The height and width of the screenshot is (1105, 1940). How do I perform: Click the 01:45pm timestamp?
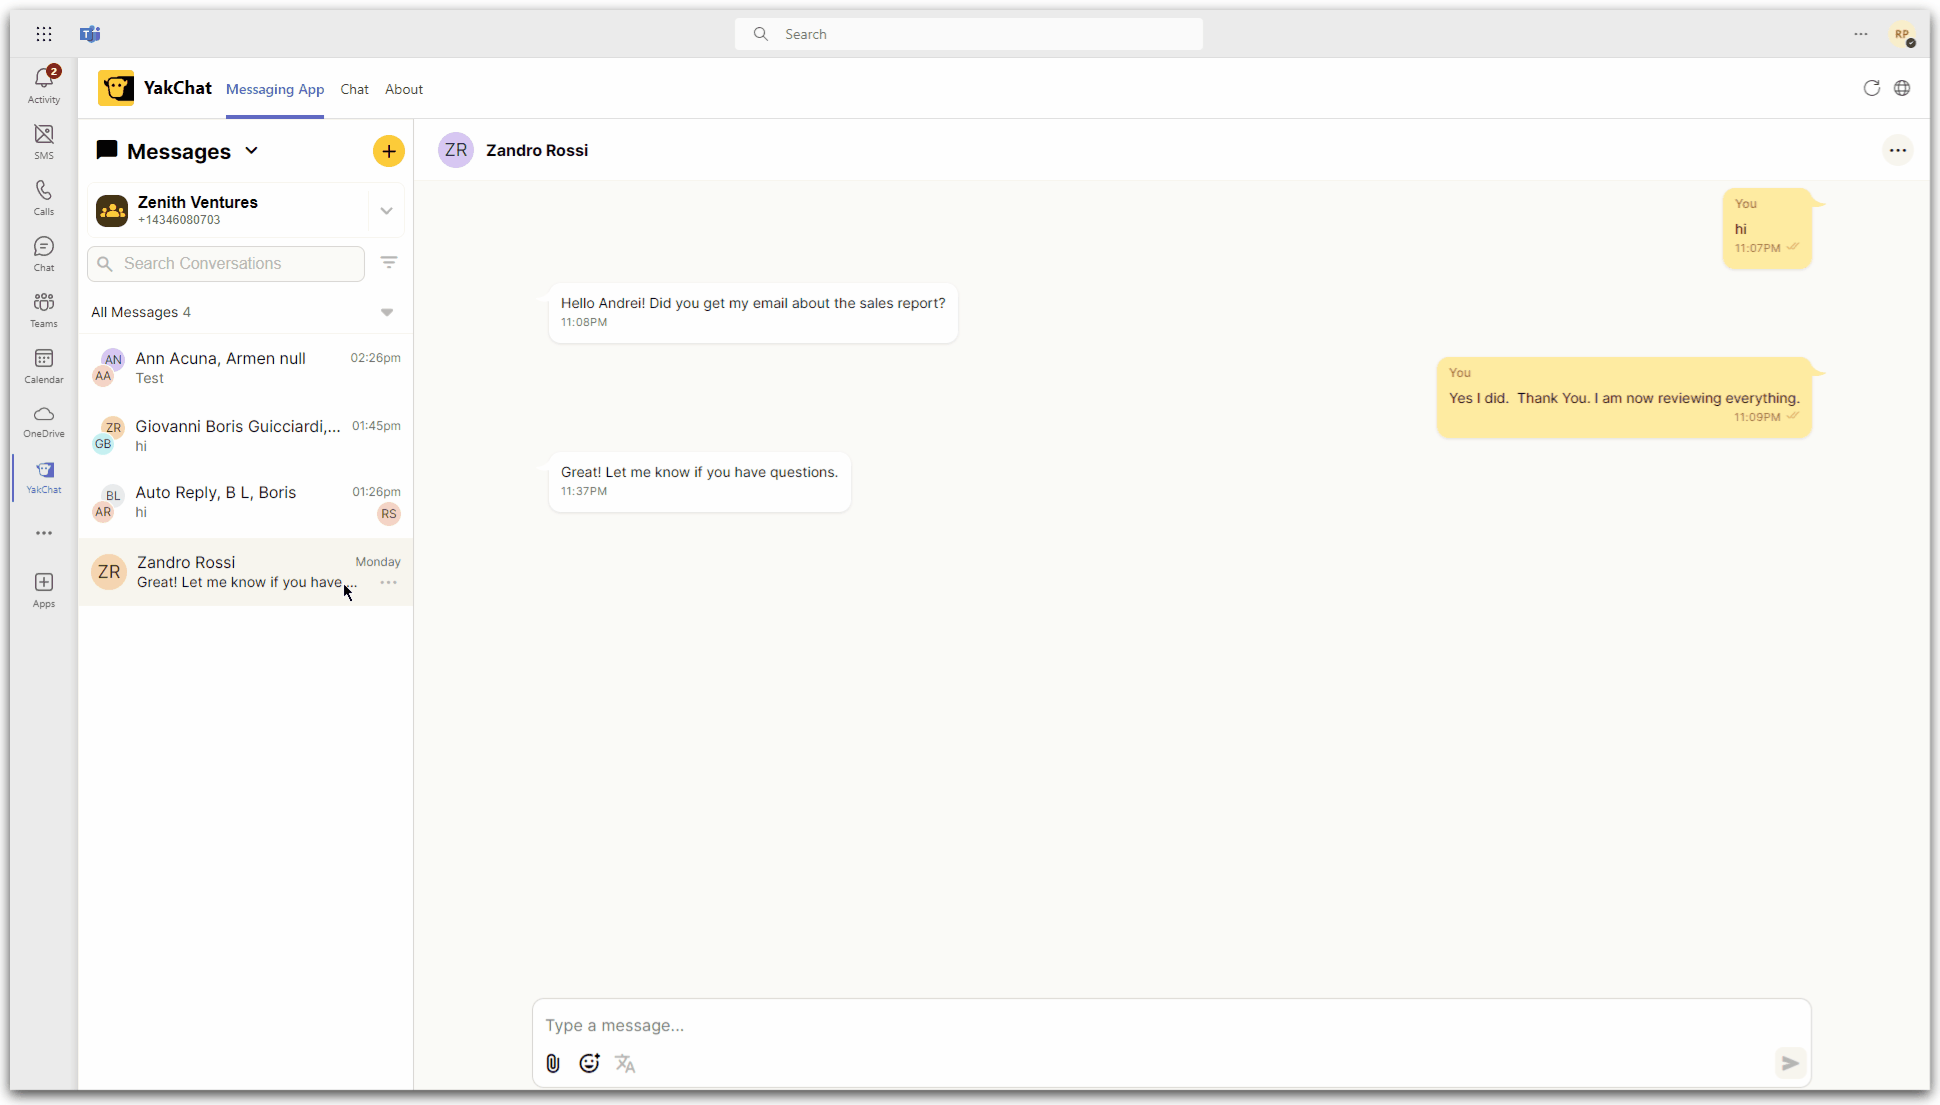coord(376,426)
